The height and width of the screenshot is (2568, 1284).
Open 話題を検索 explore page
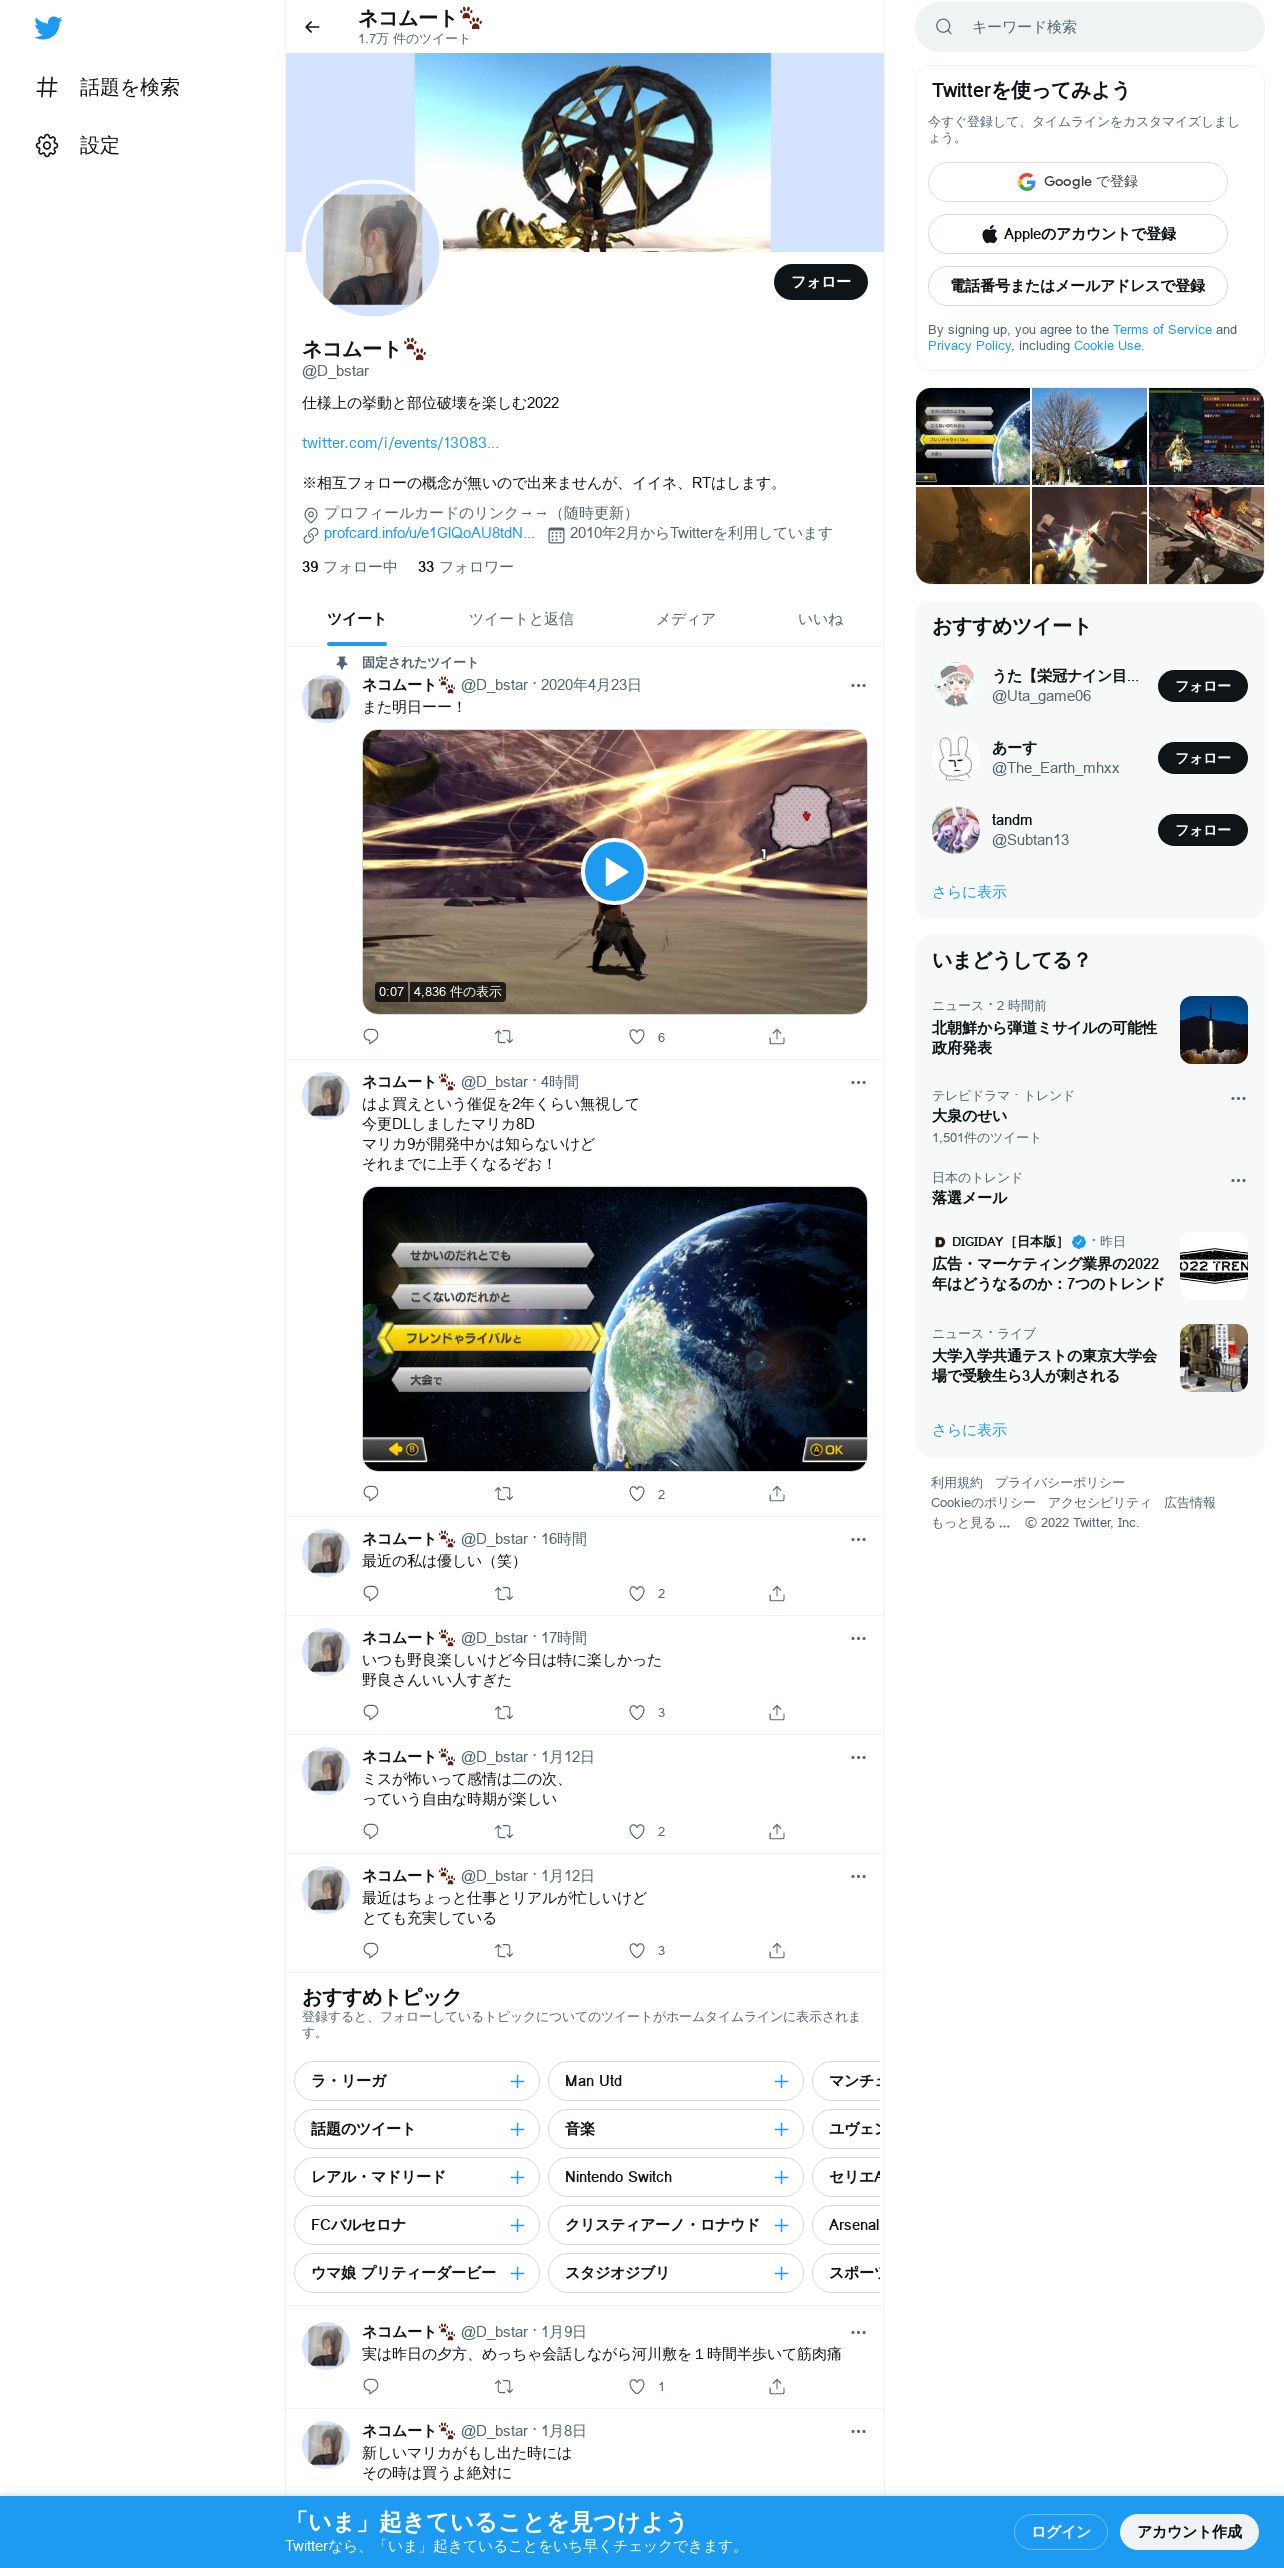point(107,87)
